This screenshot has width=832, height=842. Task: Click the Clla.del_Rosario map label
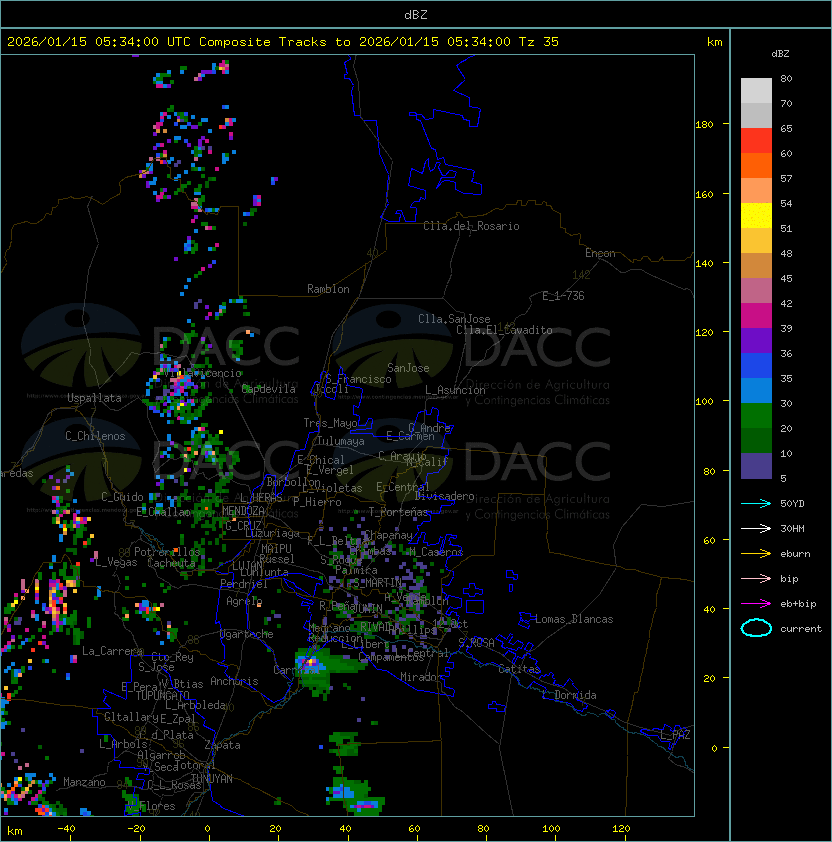[x=471, y=226]
